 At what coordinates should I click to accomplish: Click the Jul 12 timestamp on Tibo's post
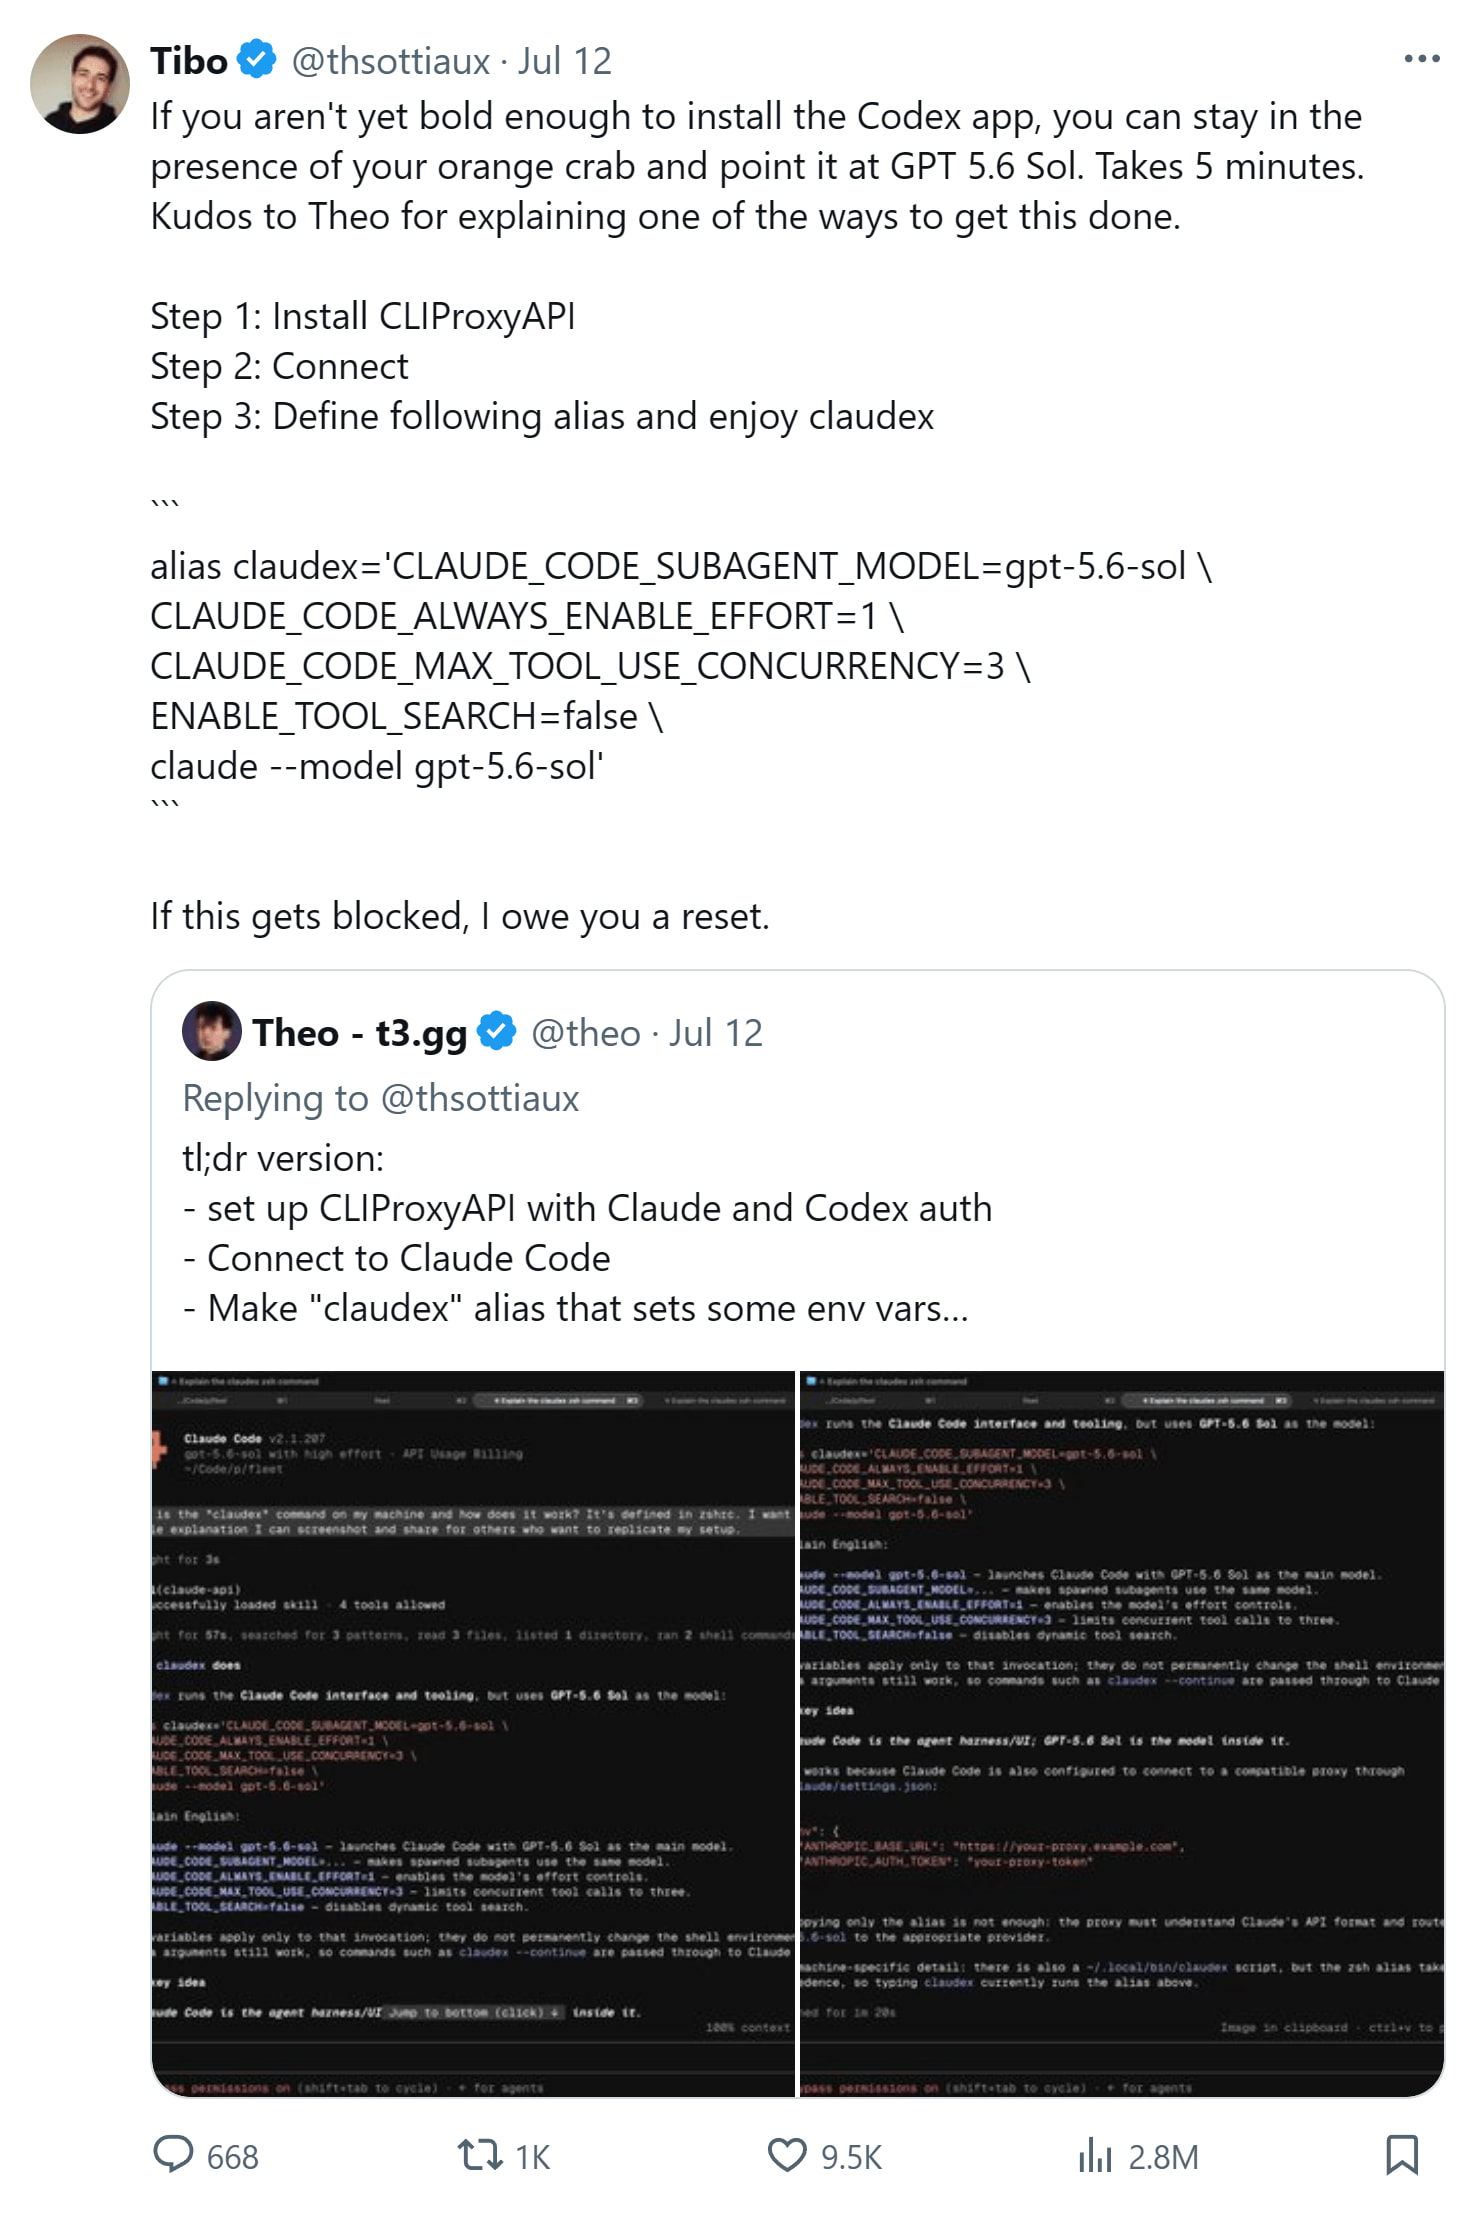[x=564, y=61]
